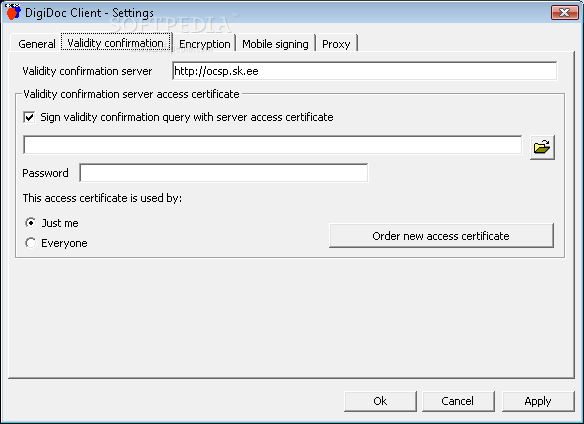
Task: Click the access certificate file path field
Action: 272,145
